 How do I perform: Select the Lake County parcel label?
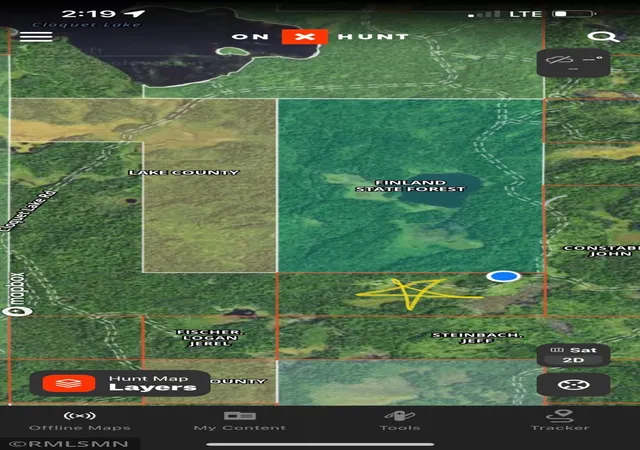[x=184, y=173]
